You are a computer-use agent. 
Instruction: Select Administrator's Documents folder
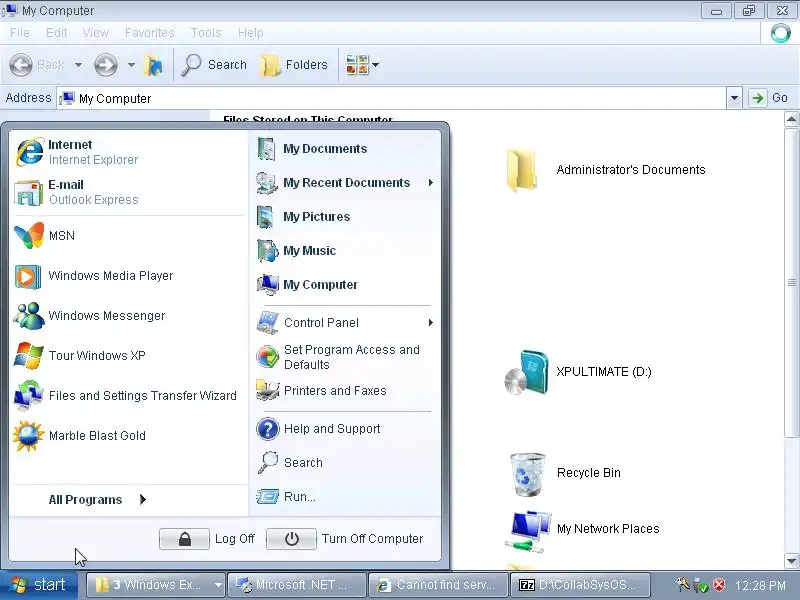(606, 170)
